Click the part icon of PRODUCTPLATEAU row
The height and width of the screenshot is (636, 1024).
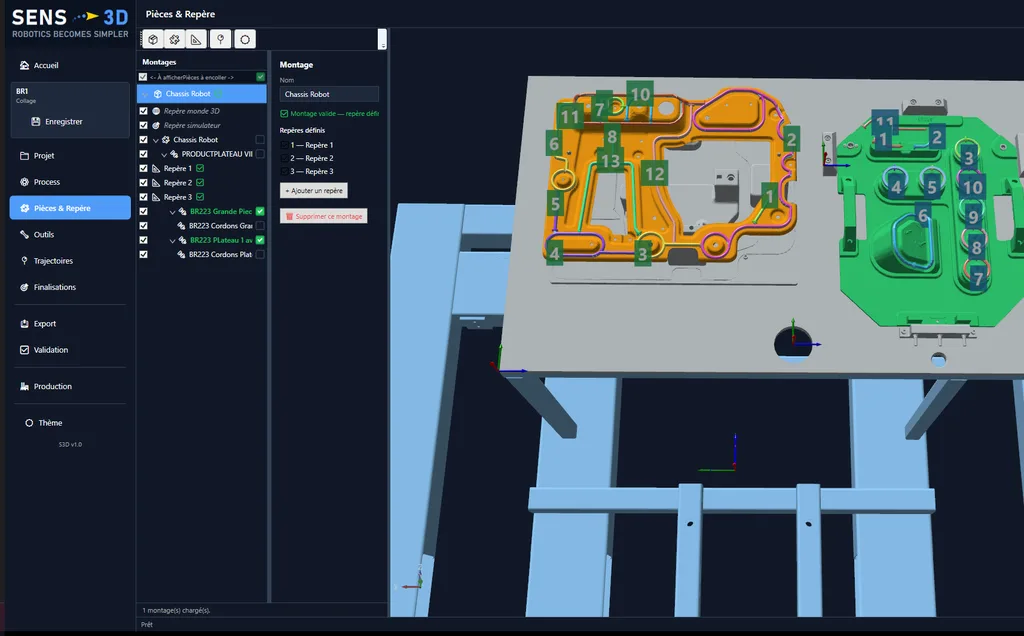coord(174,154)
